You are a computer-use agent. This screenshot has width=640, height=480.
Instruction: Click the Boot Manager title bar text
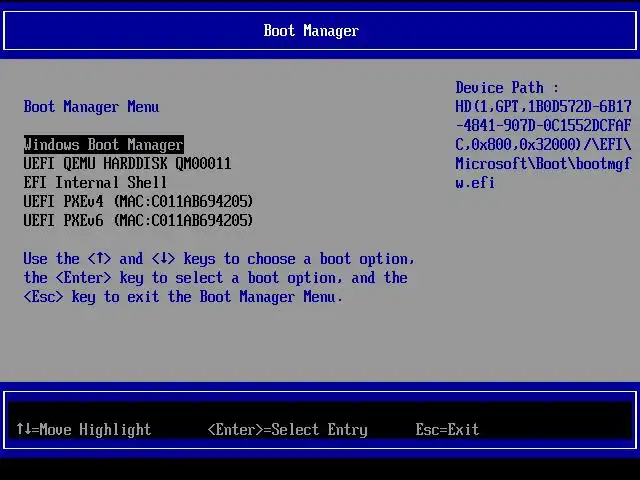[311, 31]
